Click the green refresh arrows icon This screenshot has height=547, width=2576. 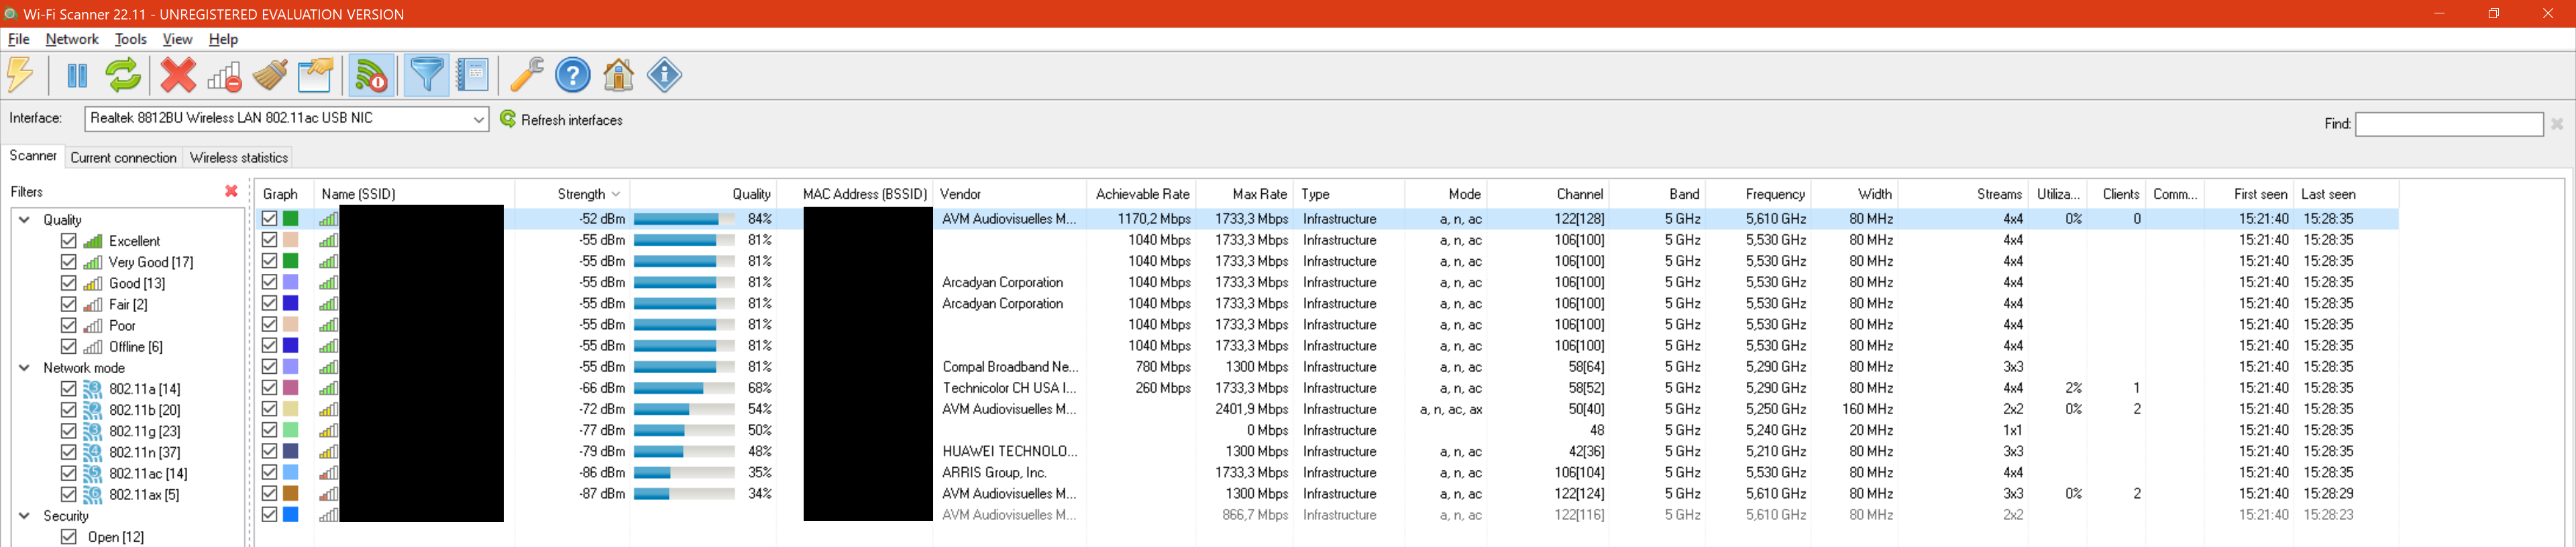click(x=123, y=75)
